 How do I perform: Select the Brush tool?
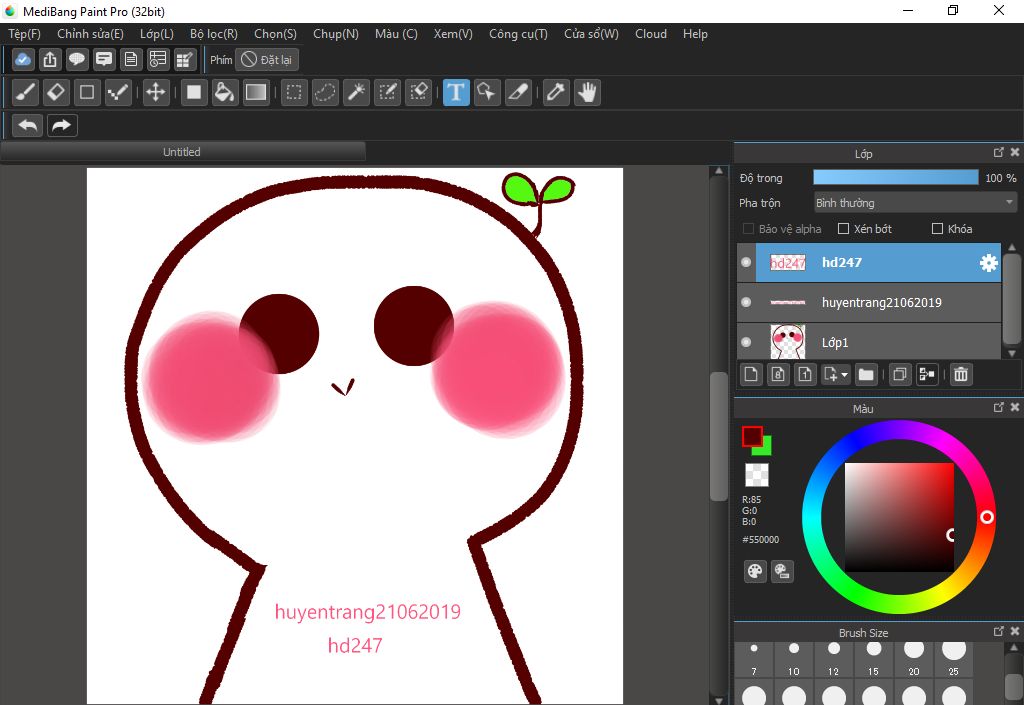point(26,93)
